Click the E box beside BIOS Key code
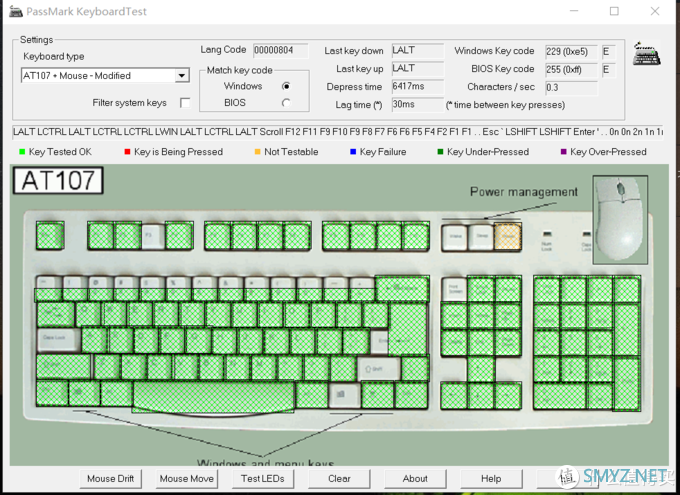Screen dimensions: 680x495 click(608, 69)
